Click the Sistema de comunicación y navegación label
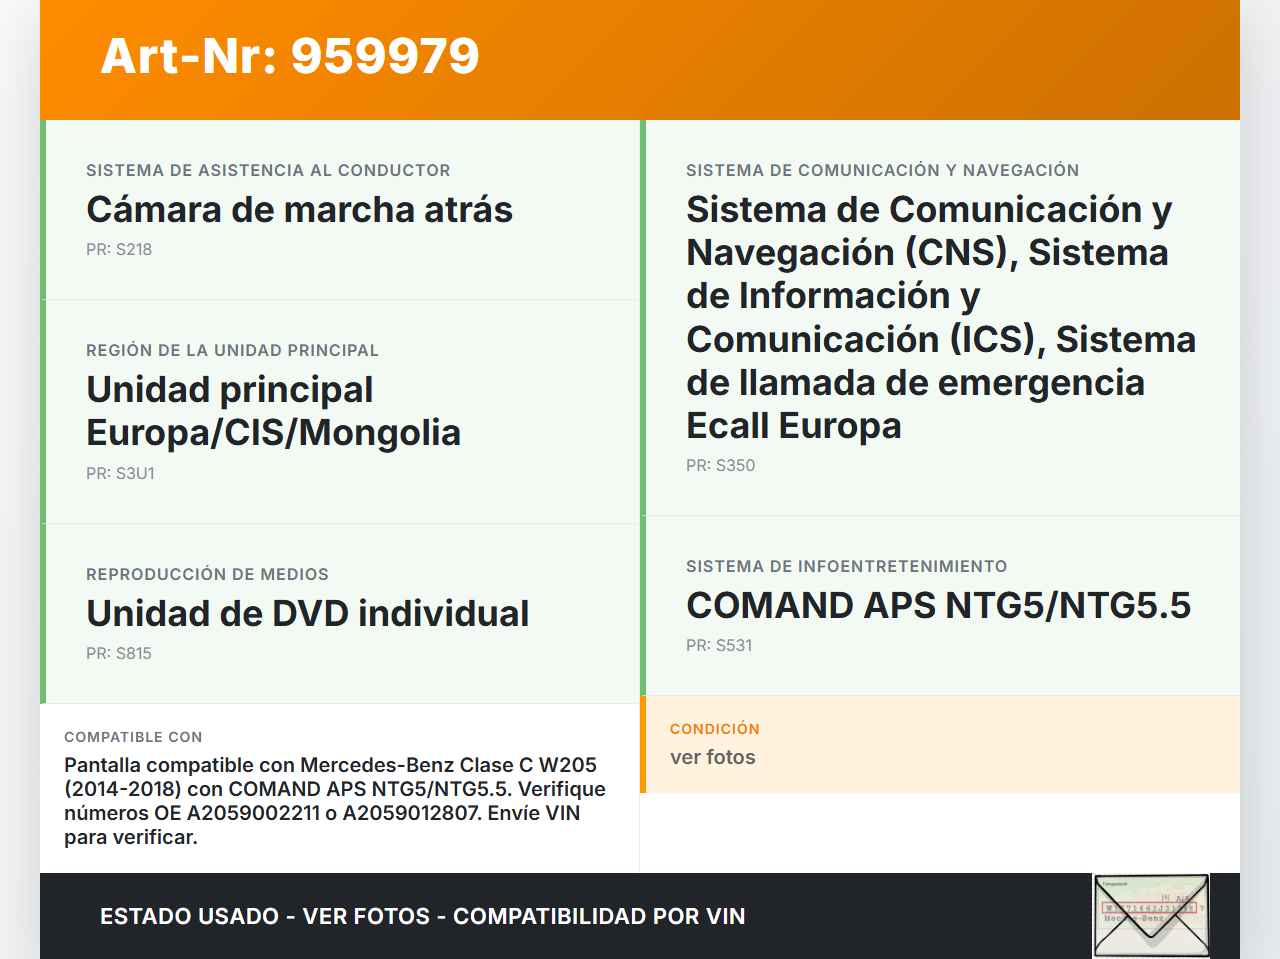 [882, 170]
